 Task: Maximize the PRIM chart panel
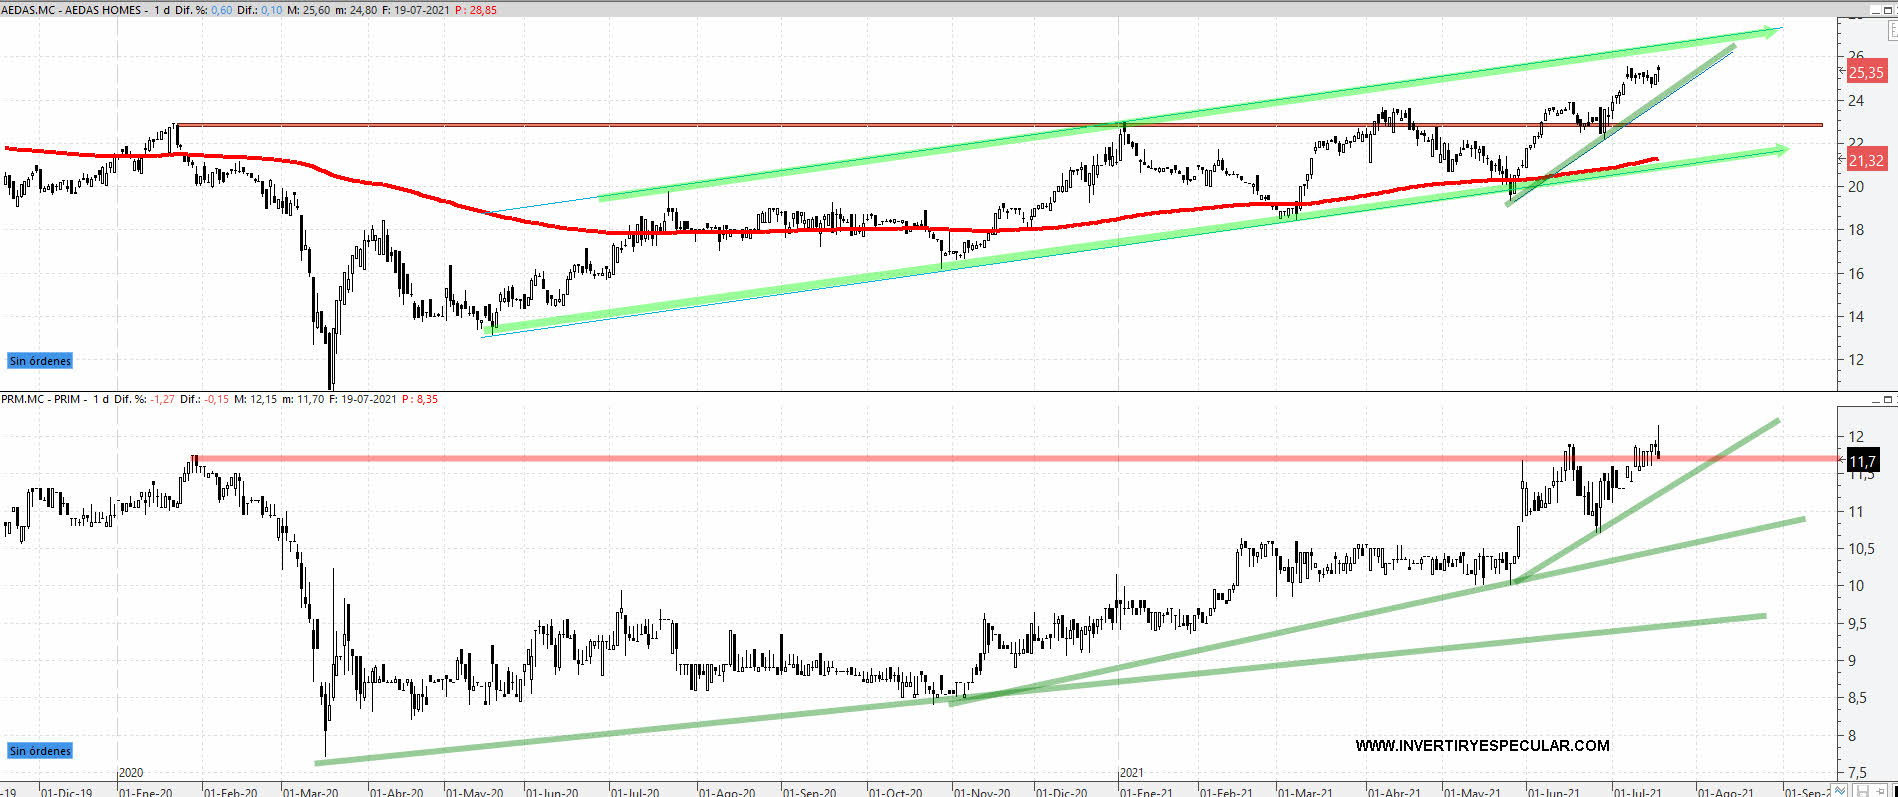1888,400
